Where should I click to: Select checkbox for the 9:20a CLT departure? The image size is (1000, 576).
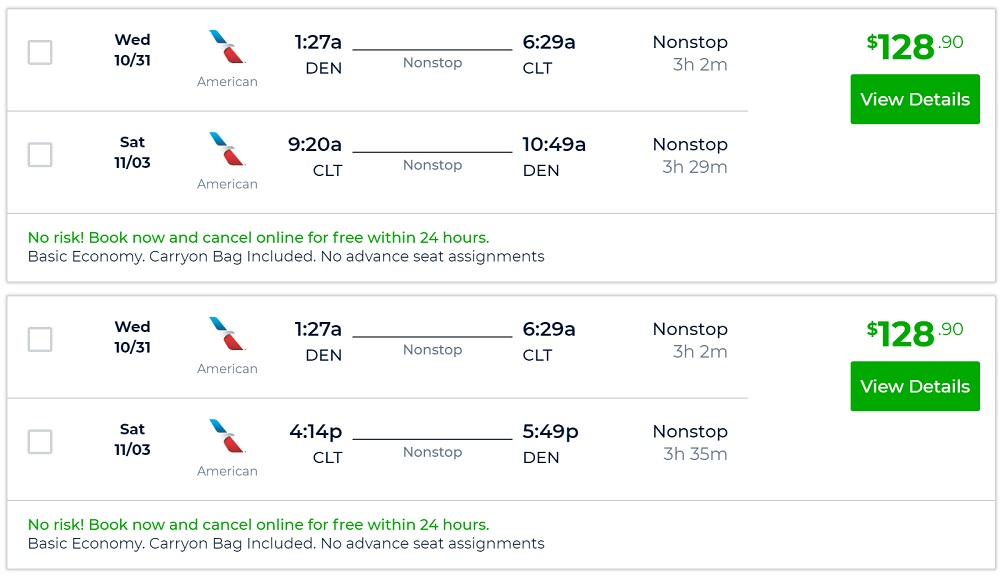coord(40,155)
